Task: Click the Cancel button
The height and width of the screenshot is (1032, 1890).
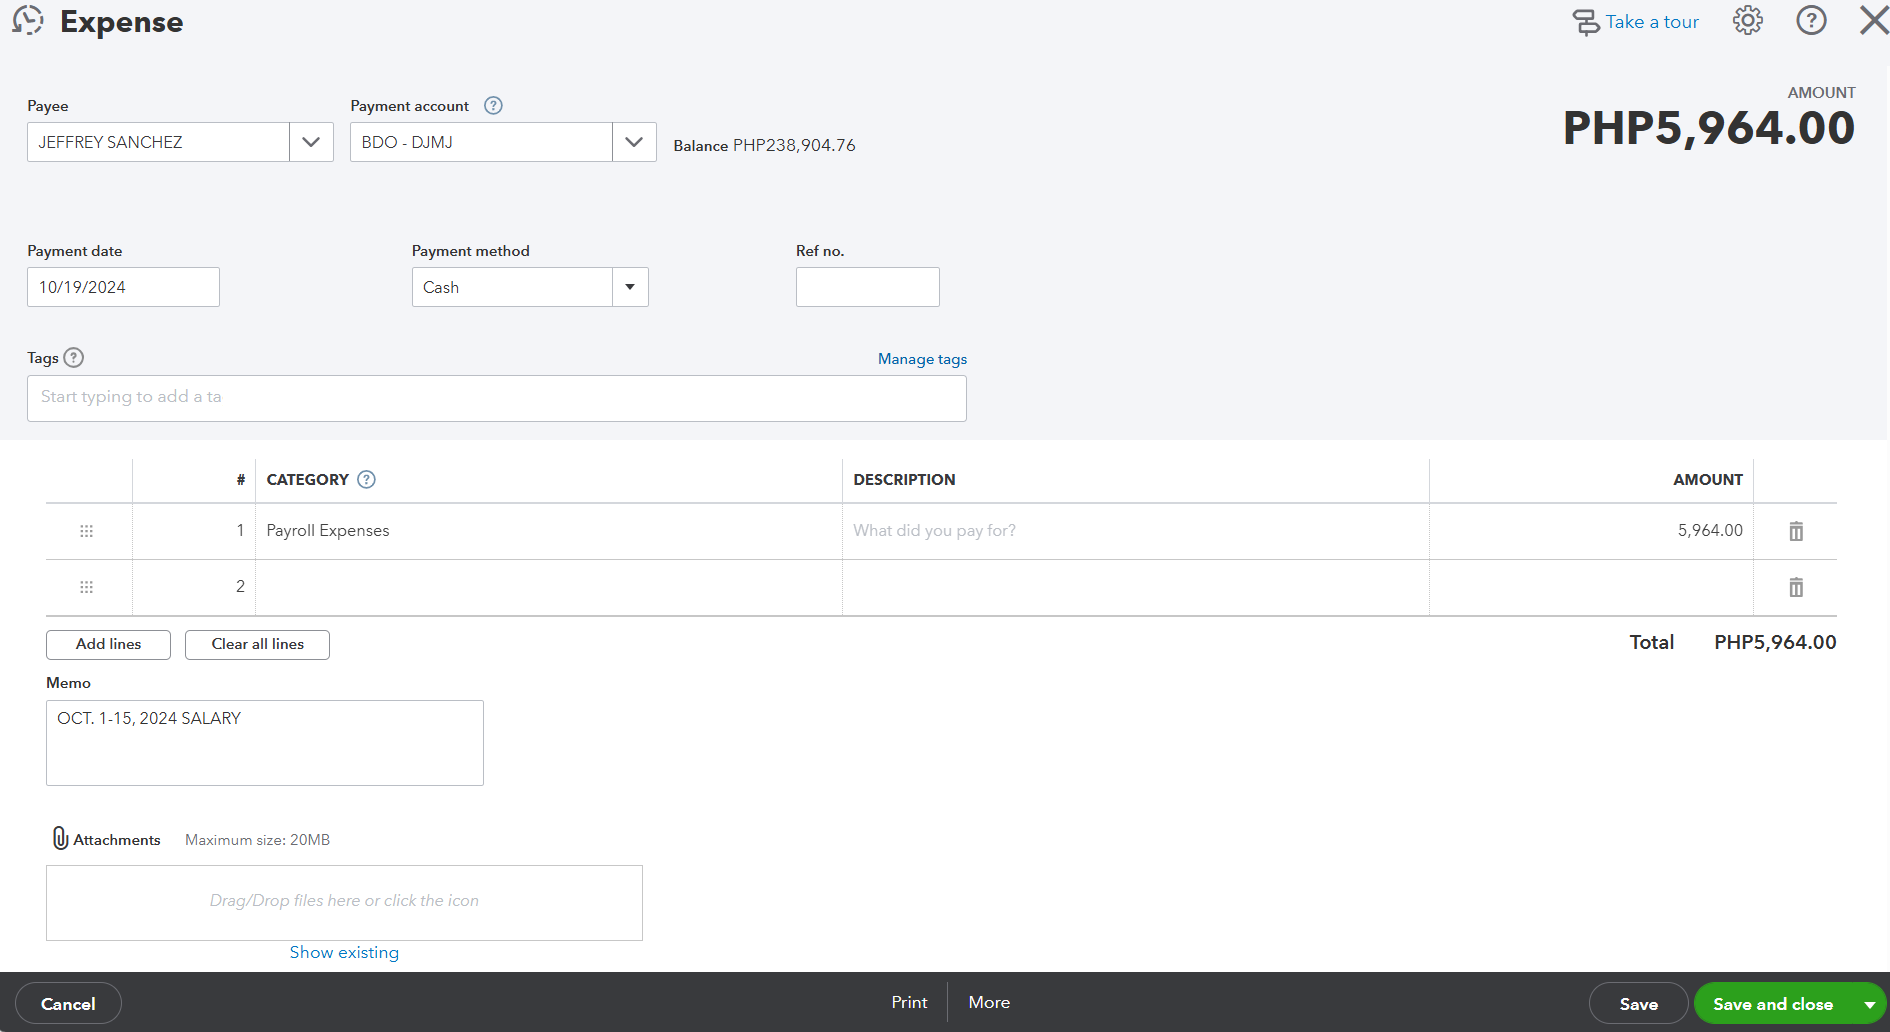Action: click(x=68, y=1004)
